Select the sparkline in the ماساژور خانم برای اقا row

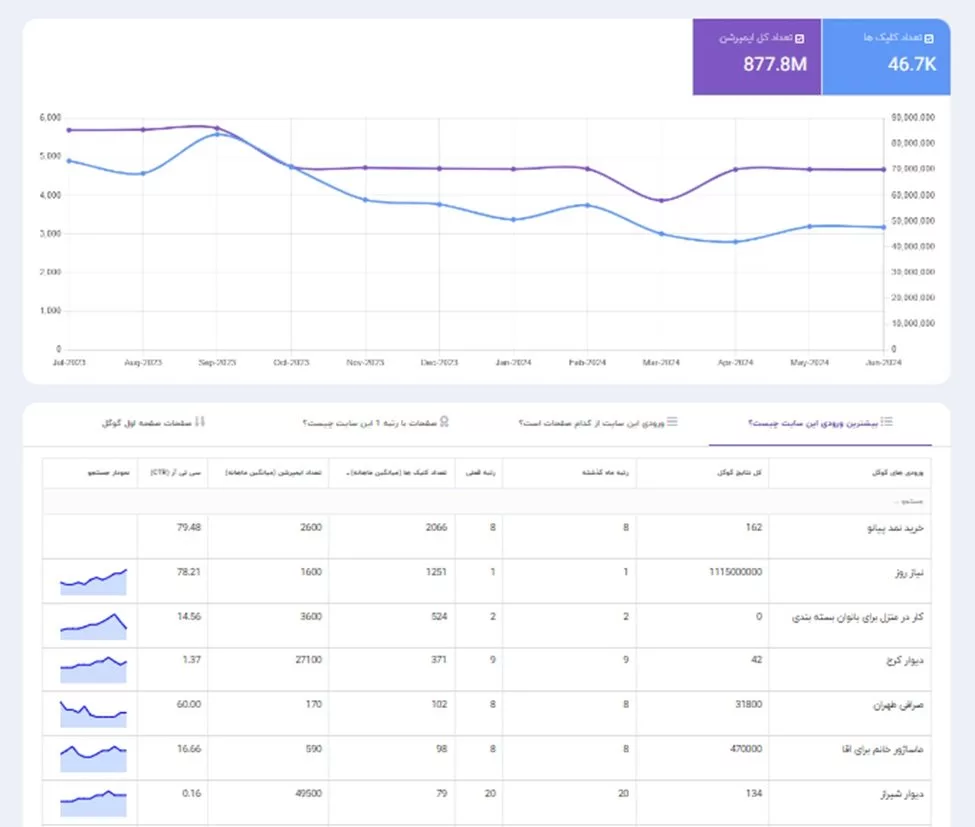93,759
